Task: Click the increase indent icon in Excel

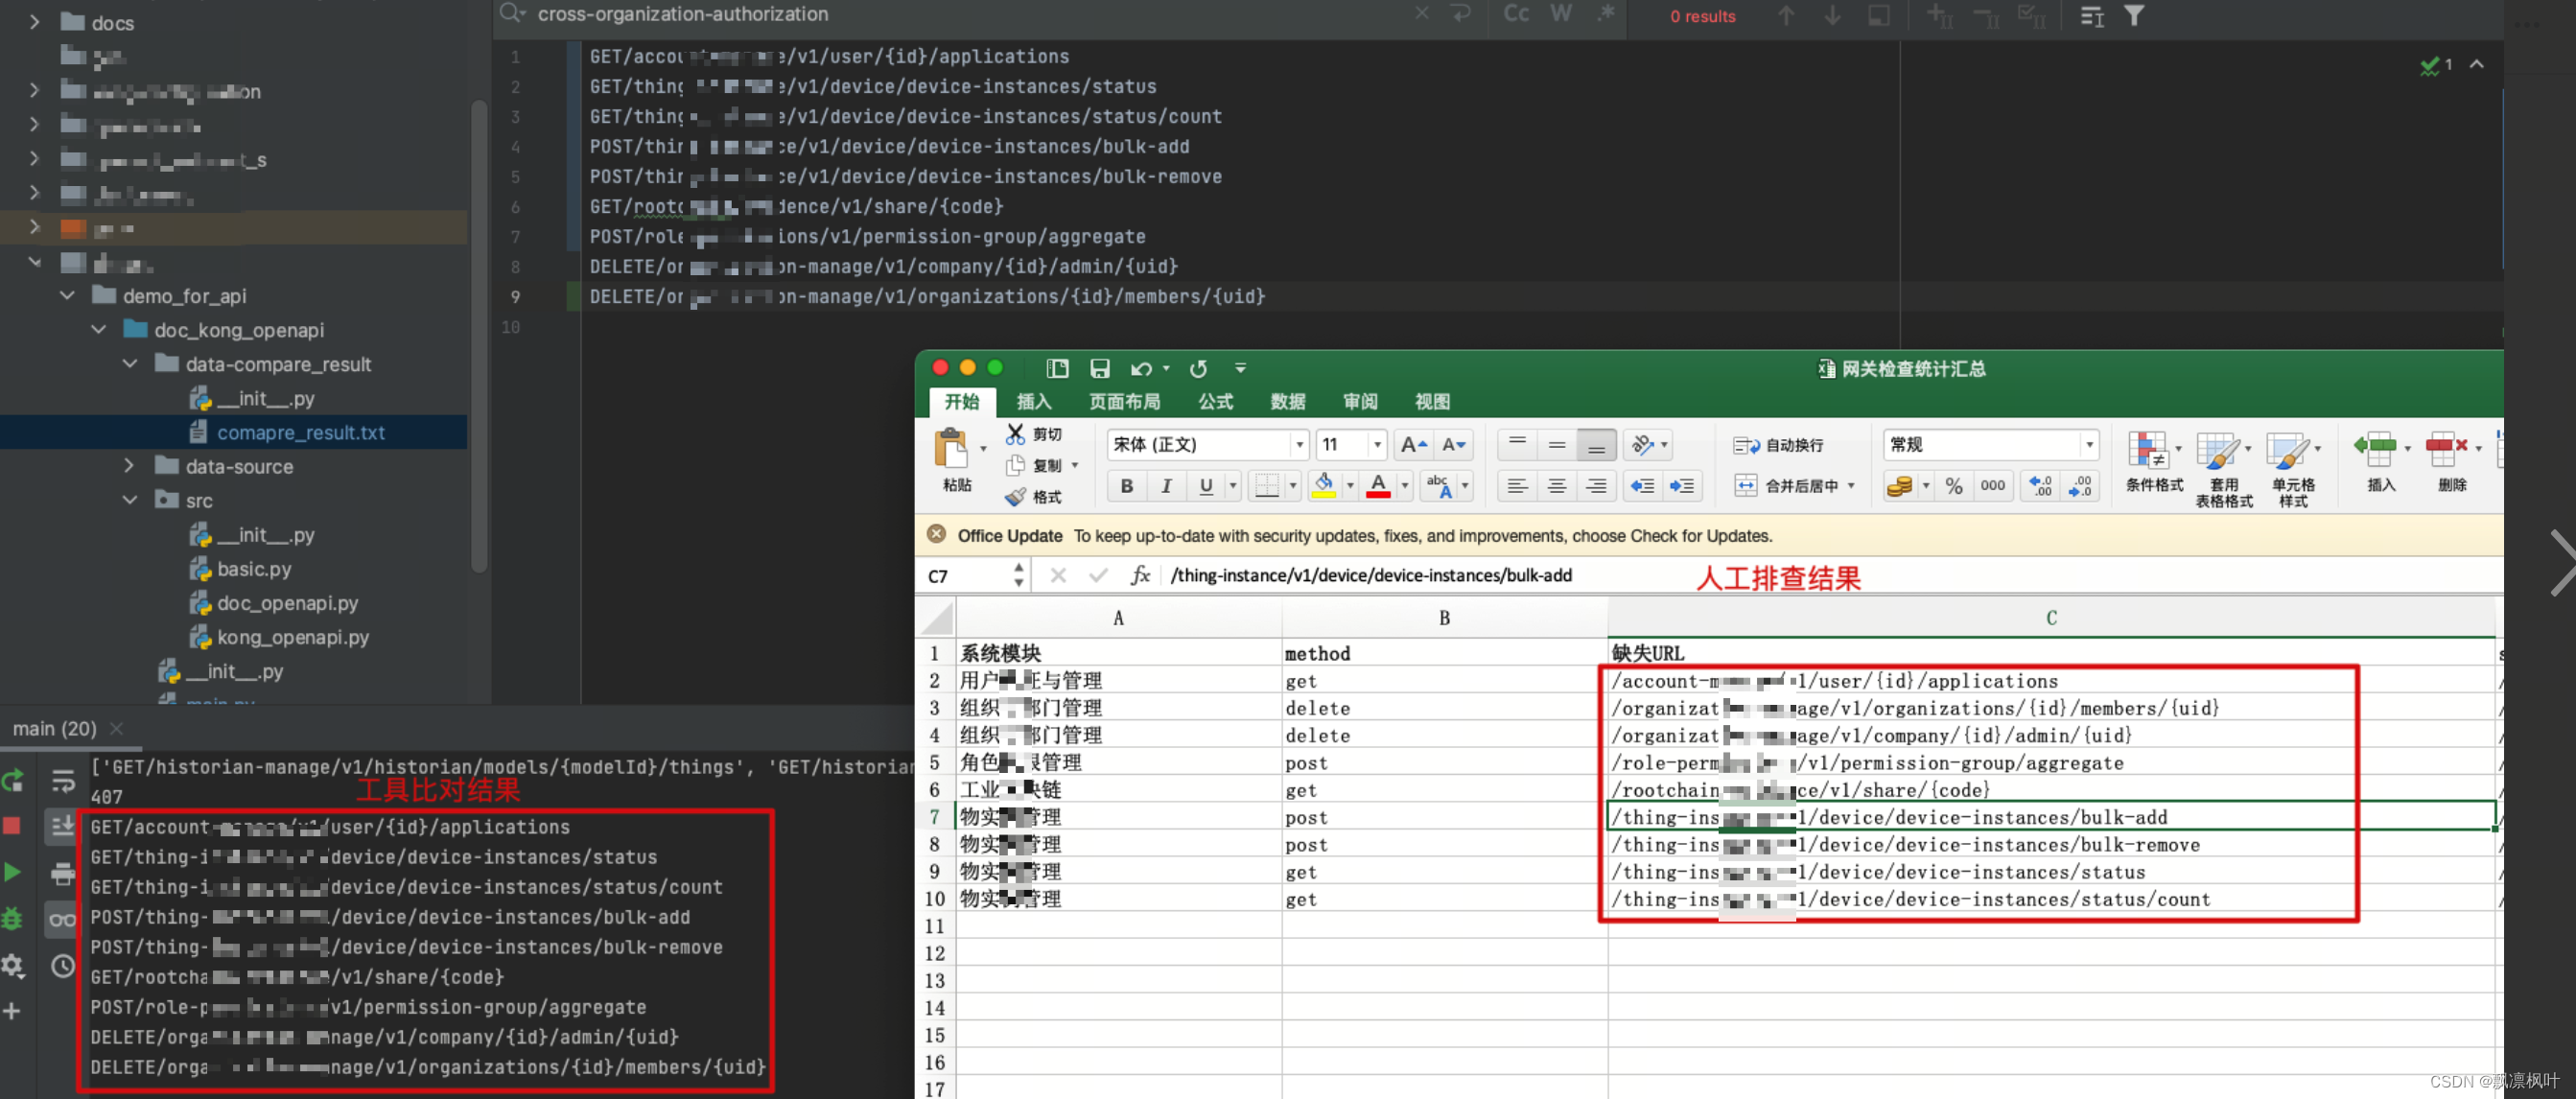Action: pyautogui.click(x=1682, y=486)
